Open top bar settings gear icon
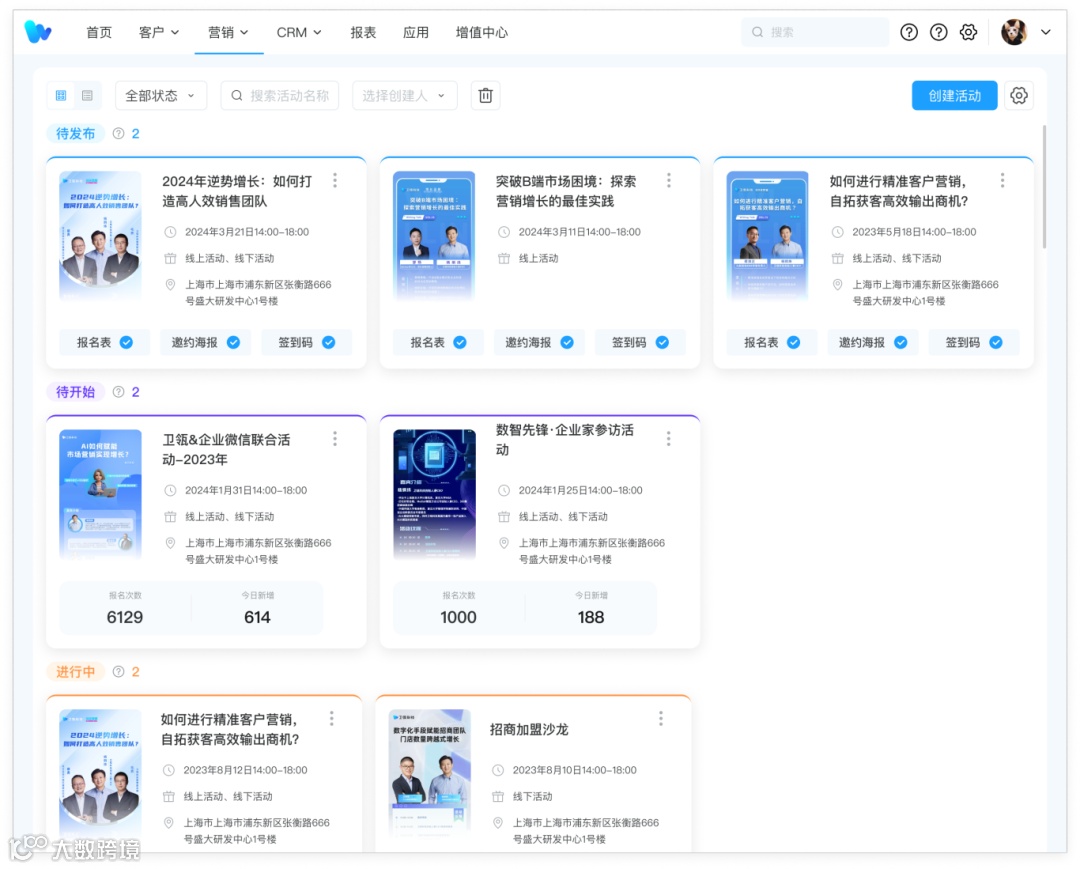Screen dimensions: 1080x869 coord(968,32)
